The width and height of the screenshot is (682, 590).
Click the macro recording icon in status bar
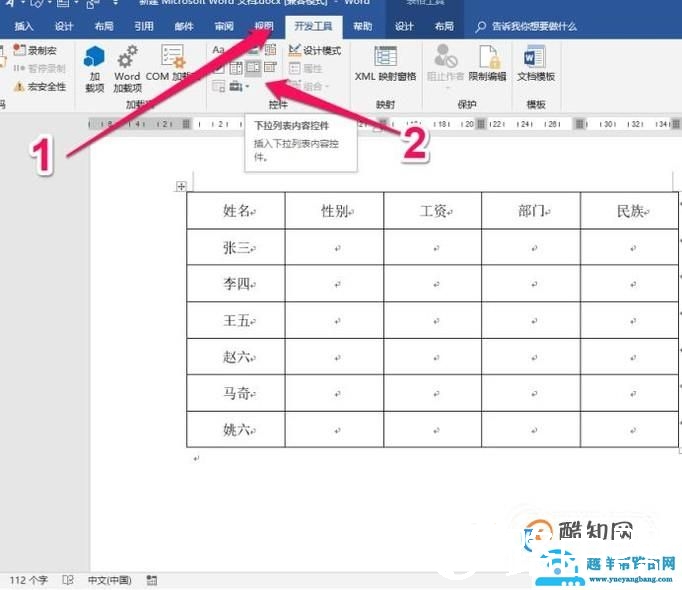tap(151, 580)
